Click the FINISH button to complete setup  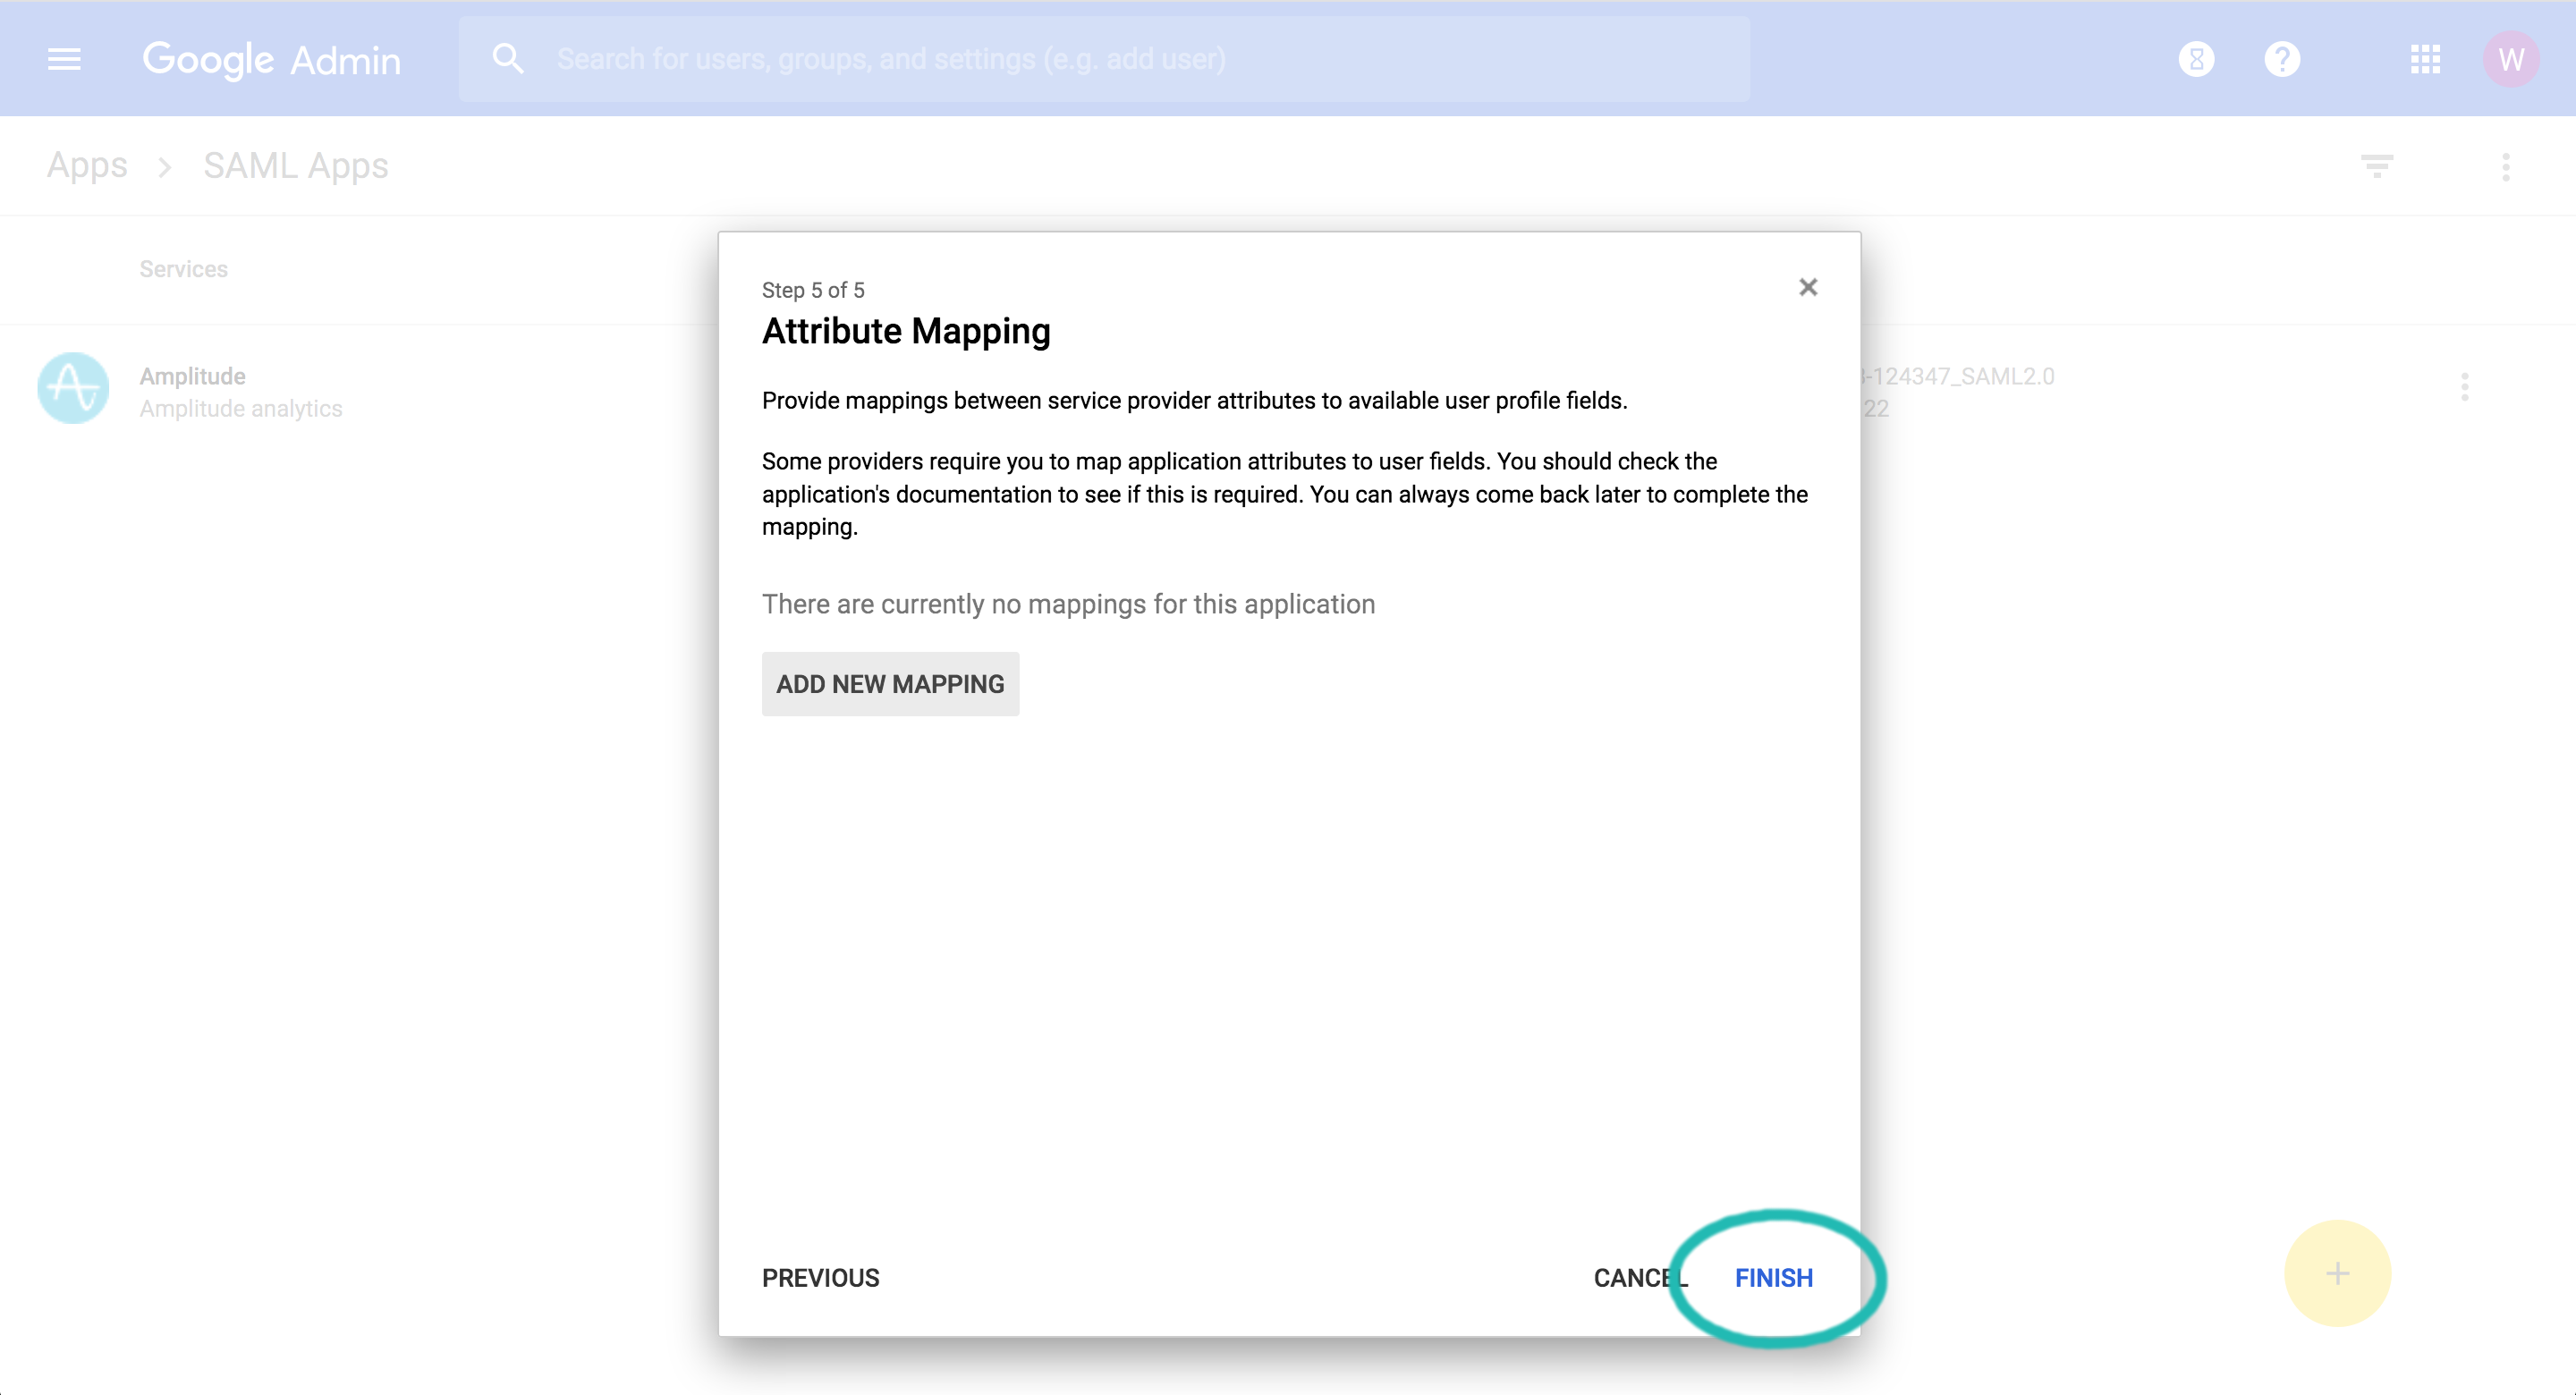click(1774, 1276)
